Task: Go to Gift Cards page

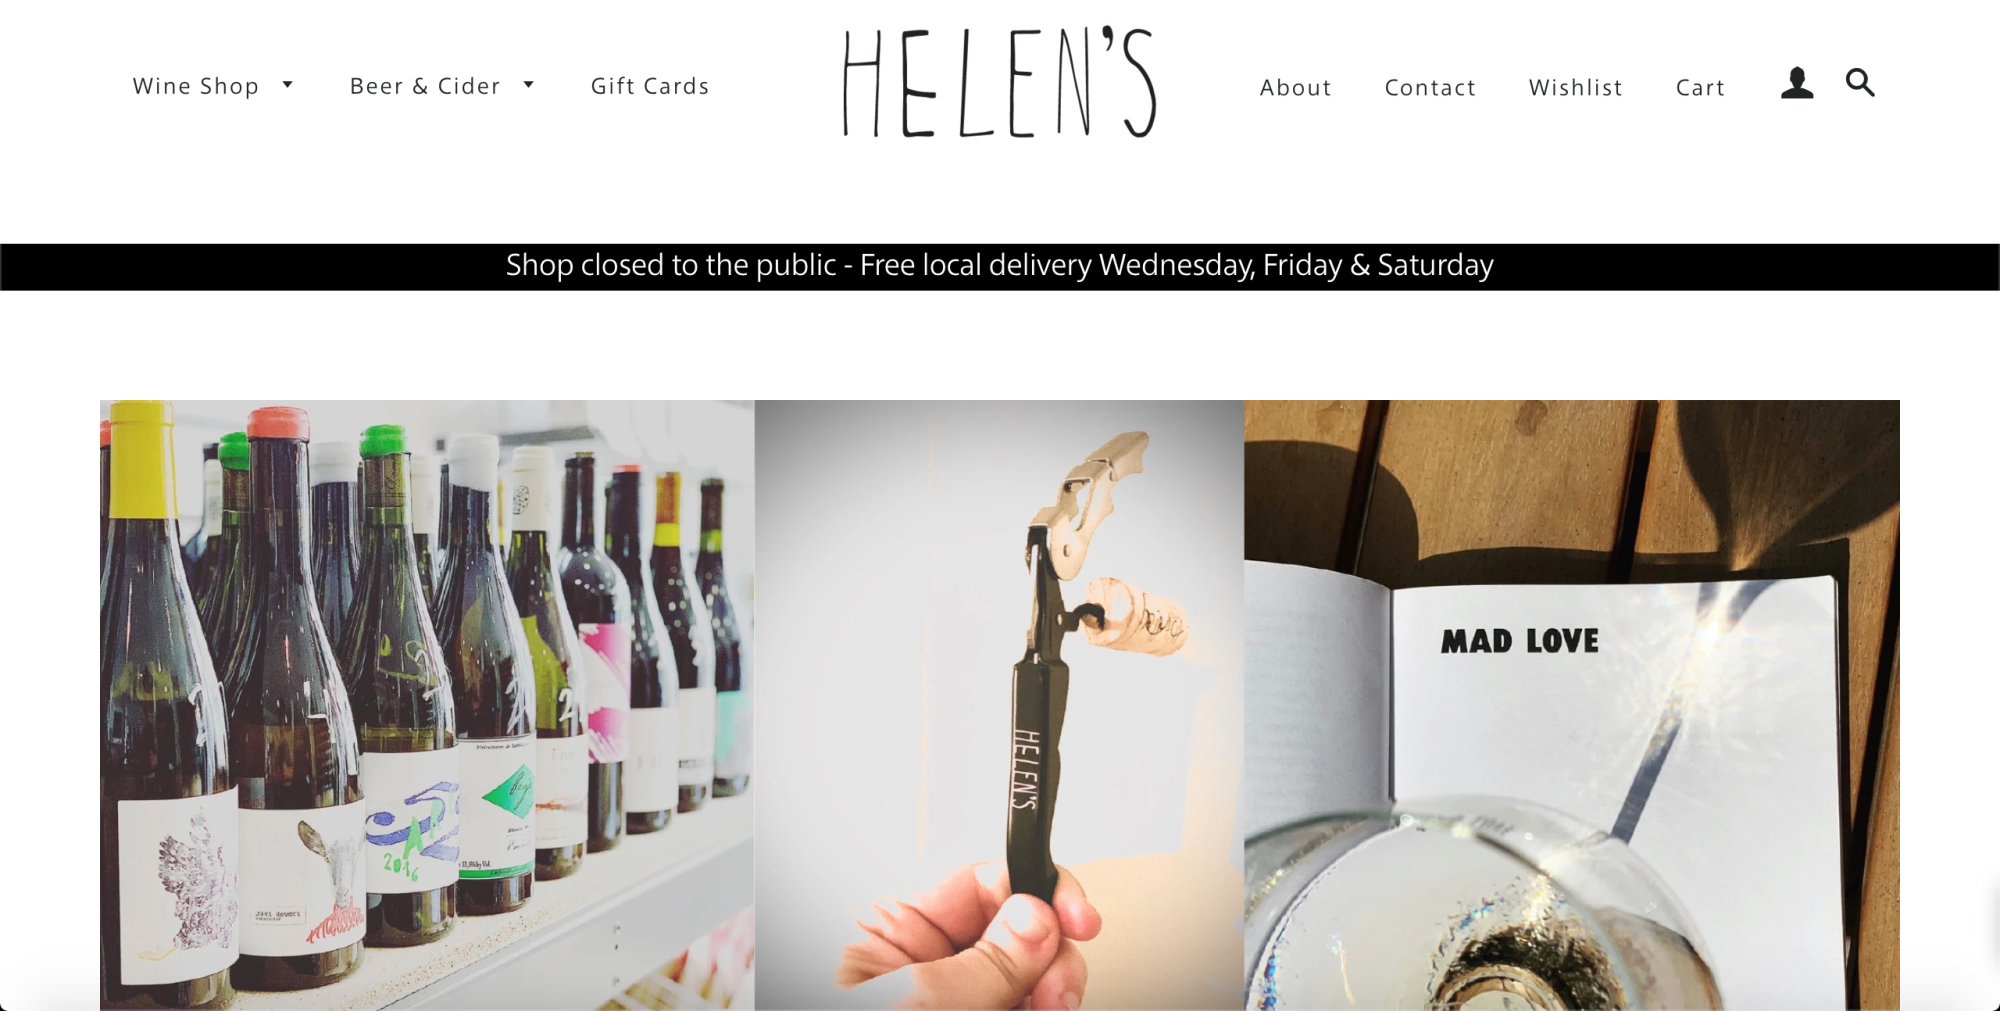Action: pyautogui.click(x=650, y=86)
